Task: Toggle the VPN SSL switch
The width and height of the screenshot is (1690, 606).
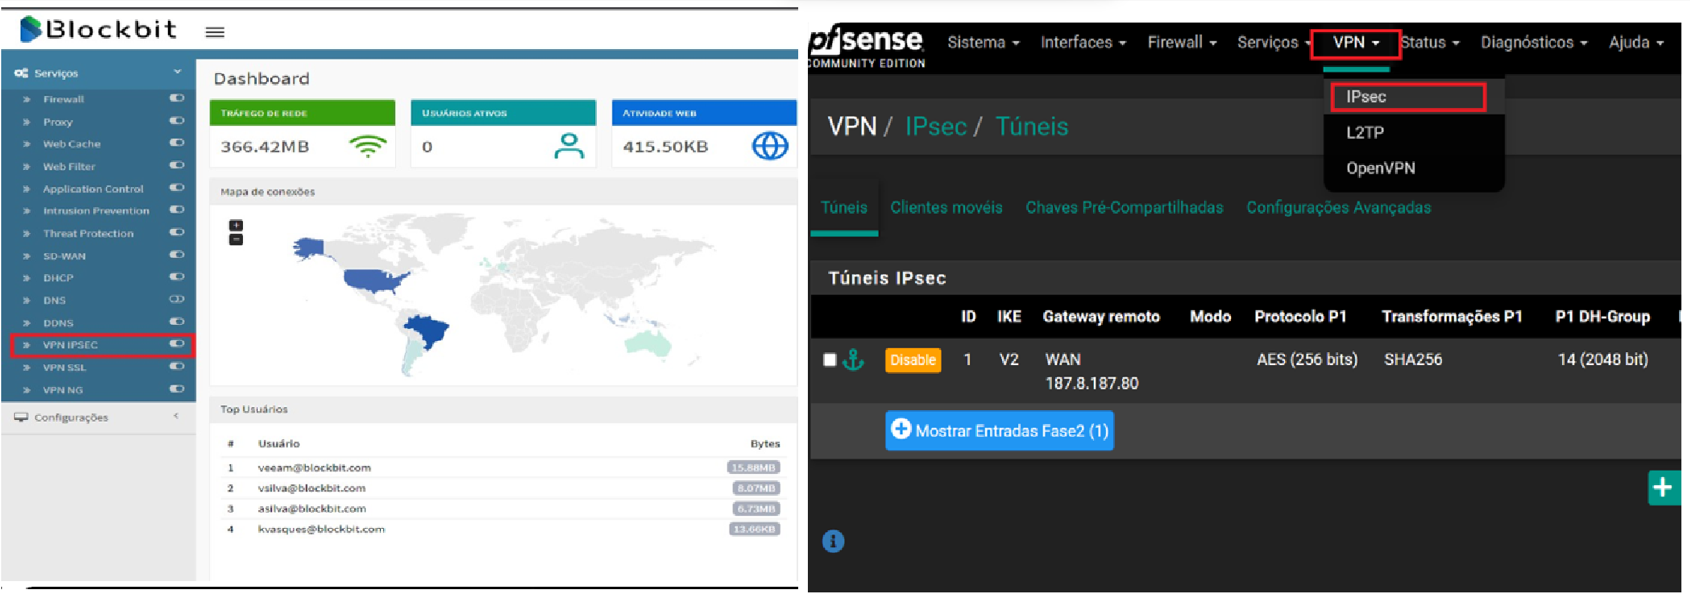Action: 177,366
